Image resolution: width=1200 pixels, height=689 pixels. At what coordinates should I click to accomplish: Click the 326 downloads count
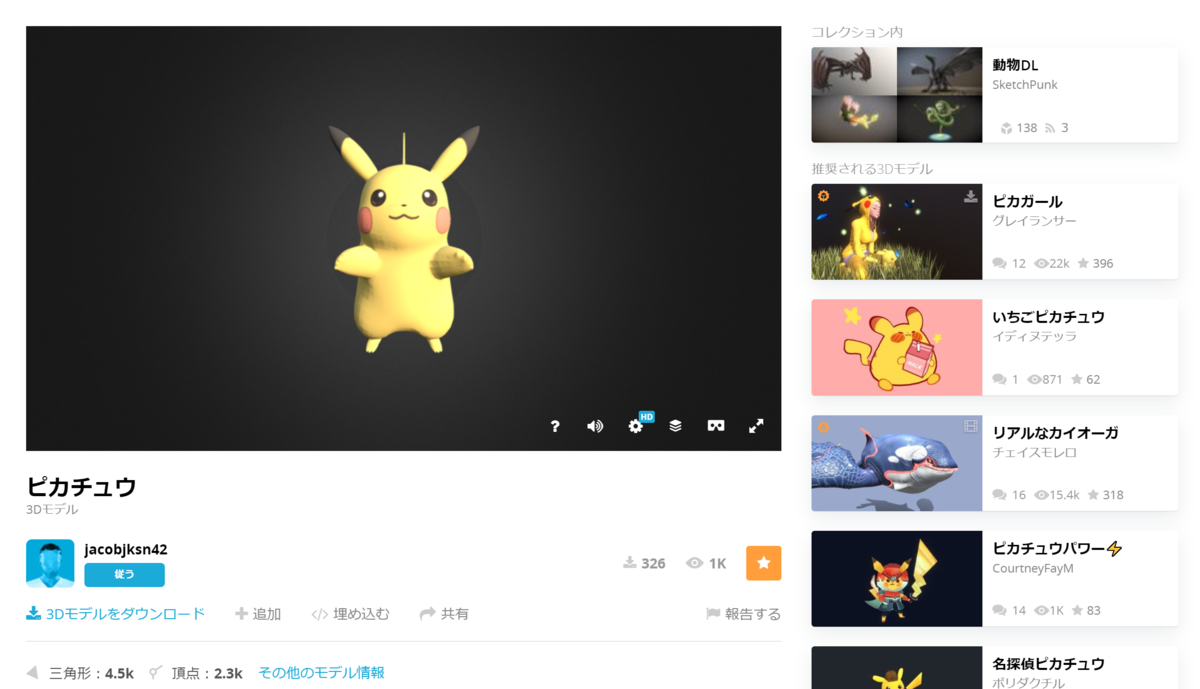click(x=644, y=563)
